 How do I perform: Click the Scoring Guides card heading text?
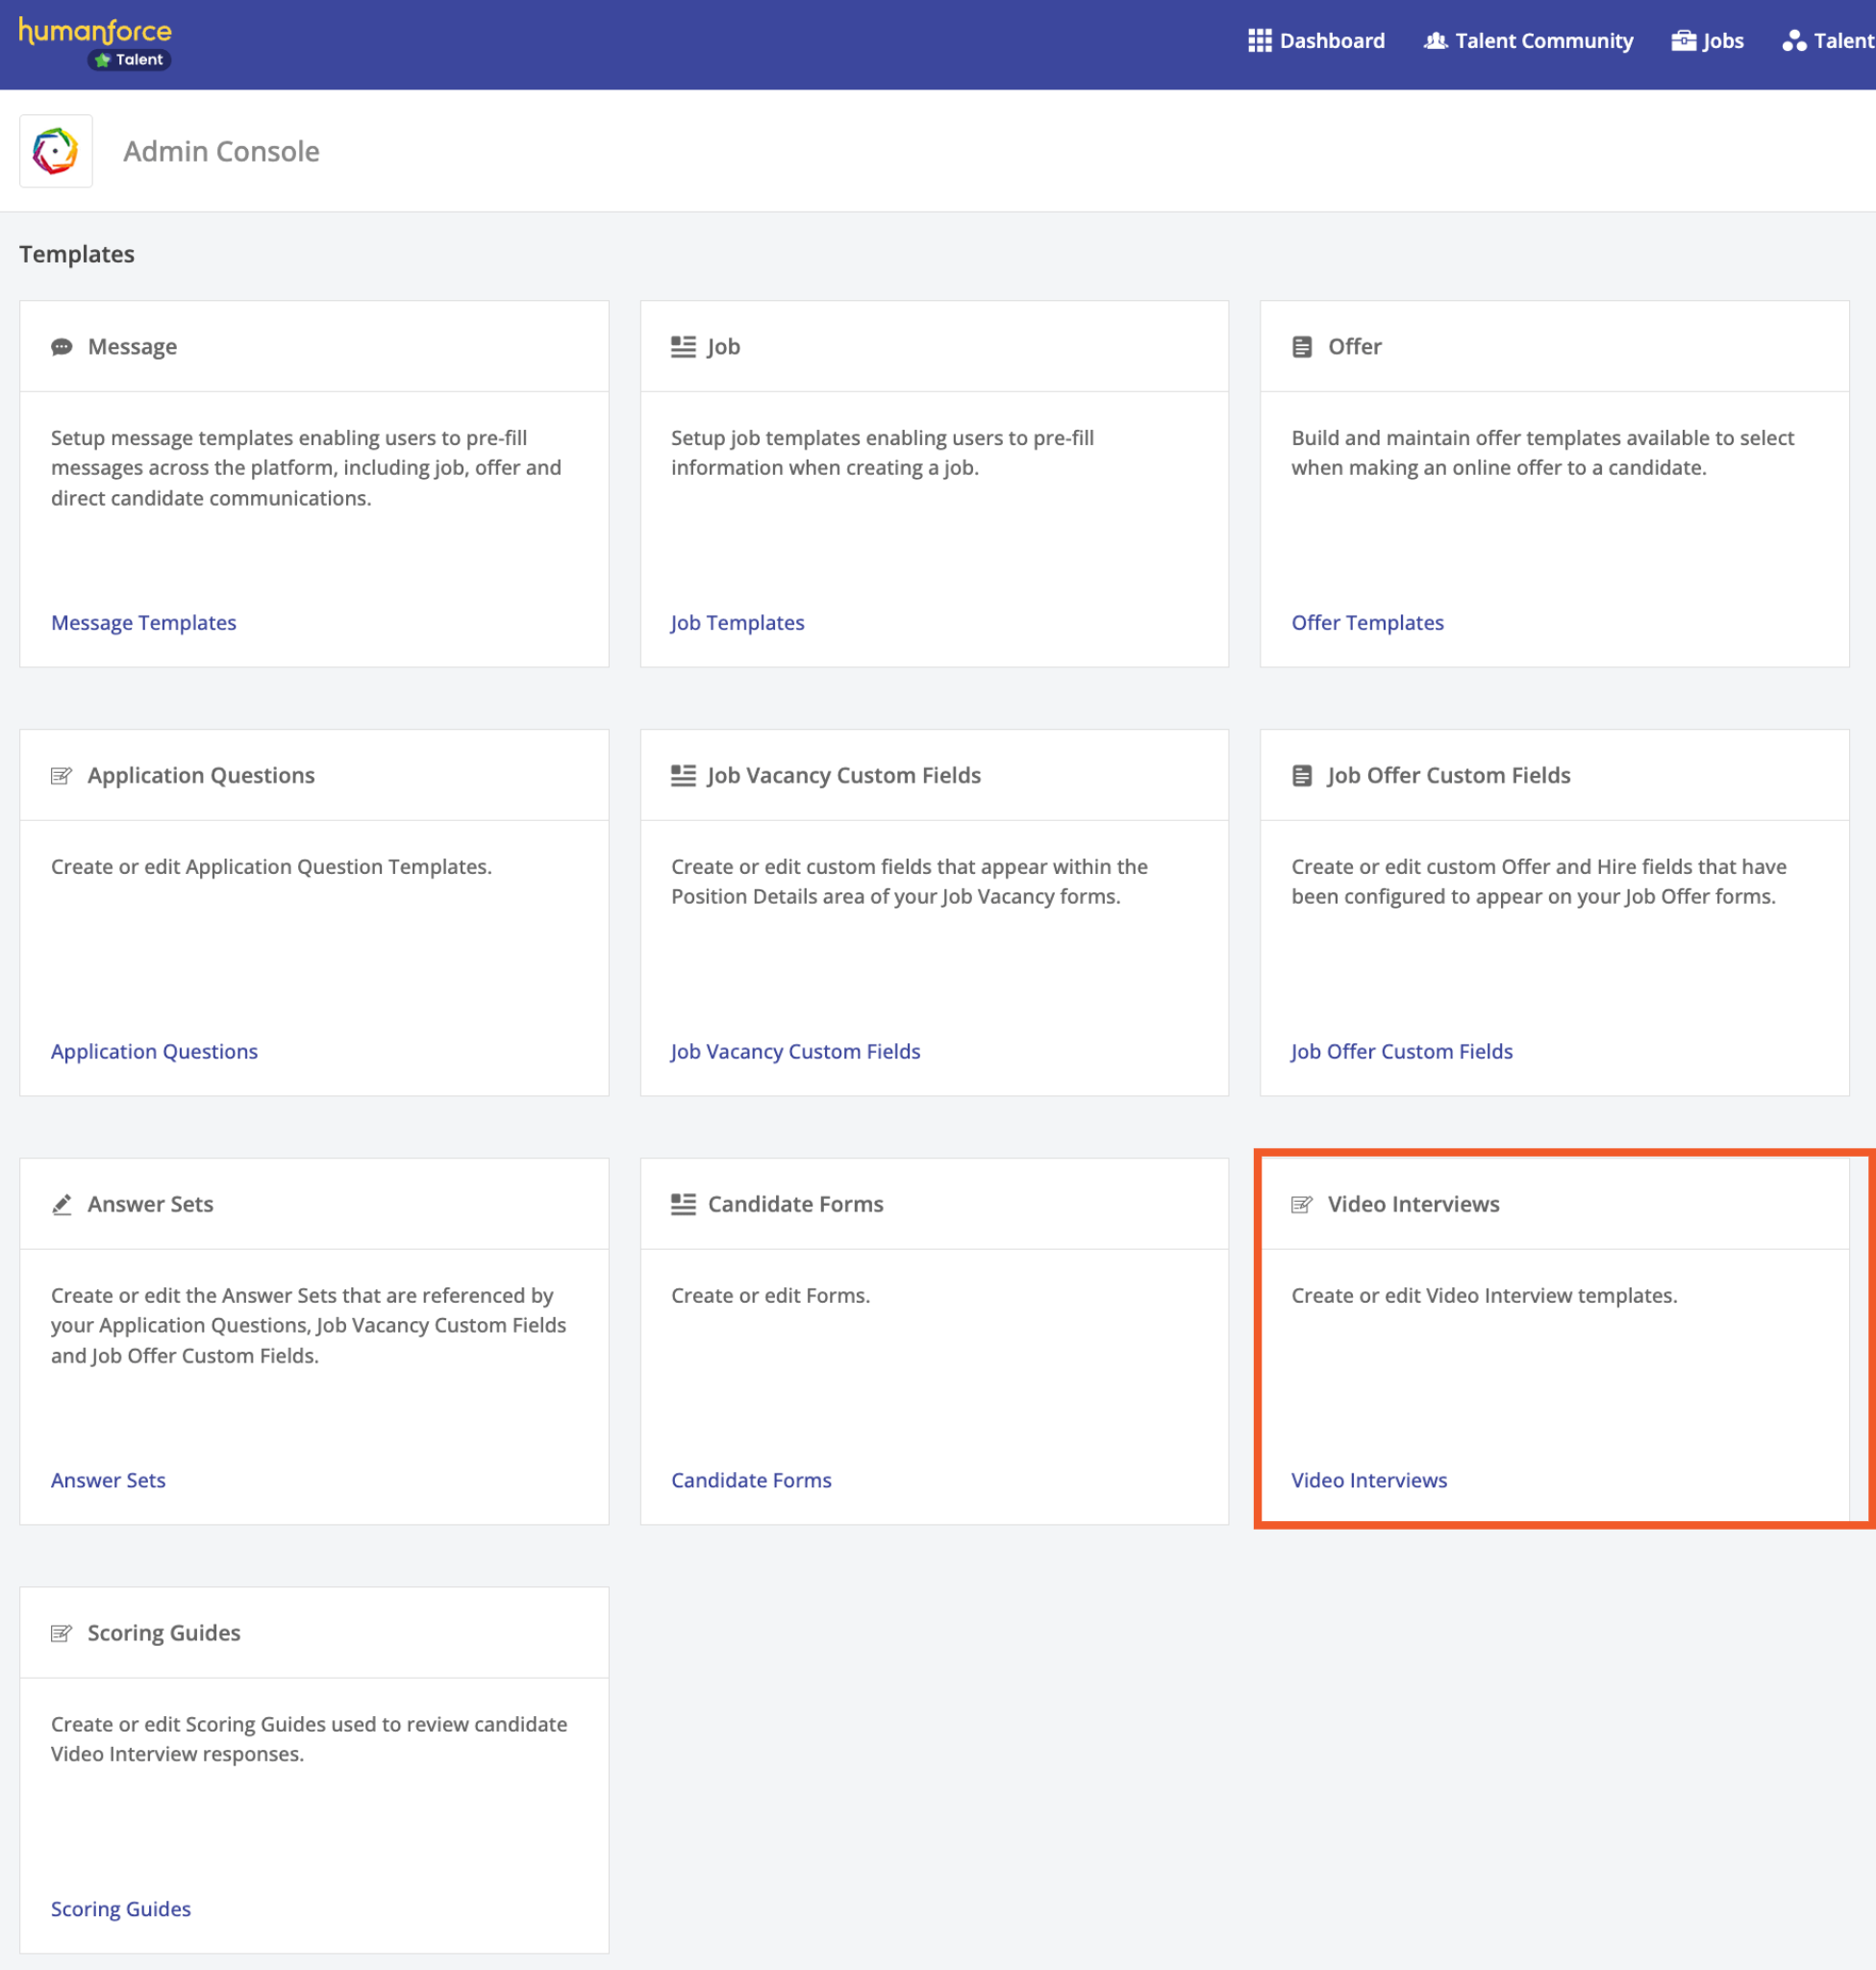click(x=164, y=1634)
